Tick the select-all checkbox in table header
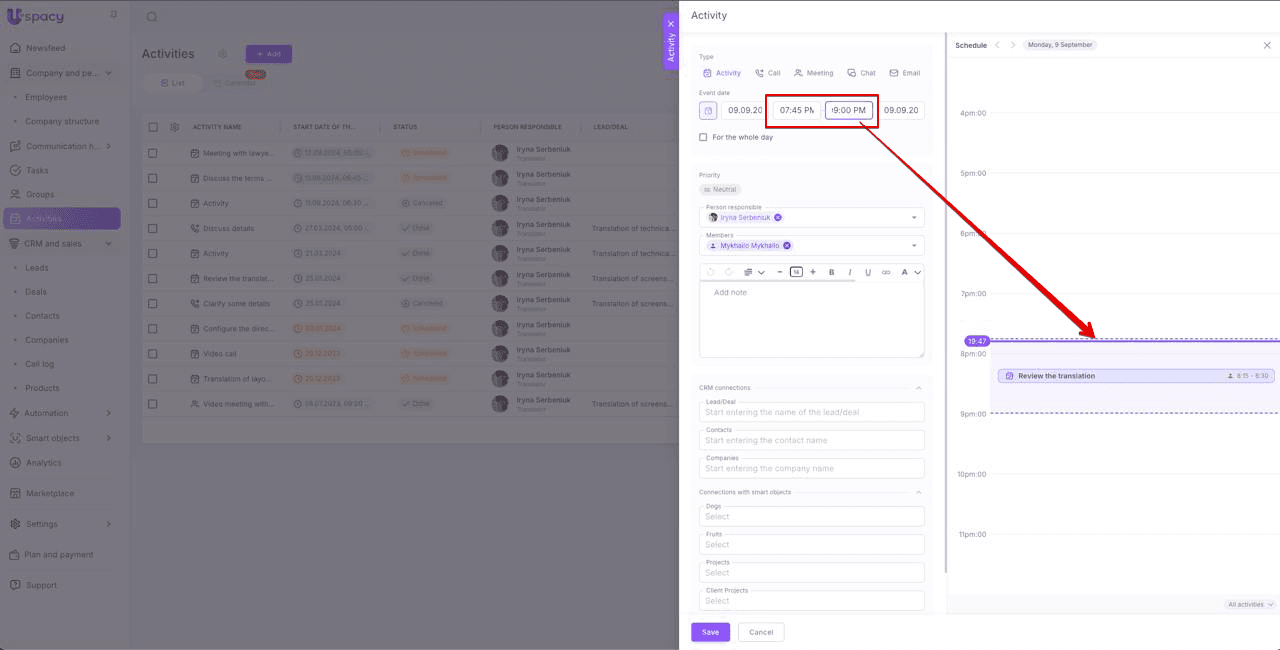 point(153,127)
